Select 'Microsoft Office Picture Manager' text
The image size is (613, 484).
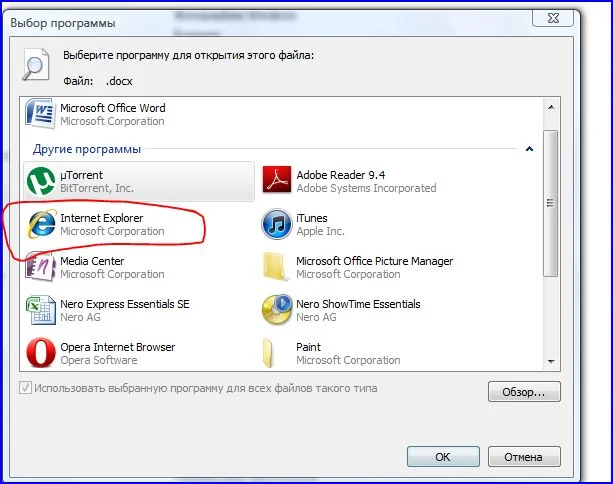[x=375, y=261]
